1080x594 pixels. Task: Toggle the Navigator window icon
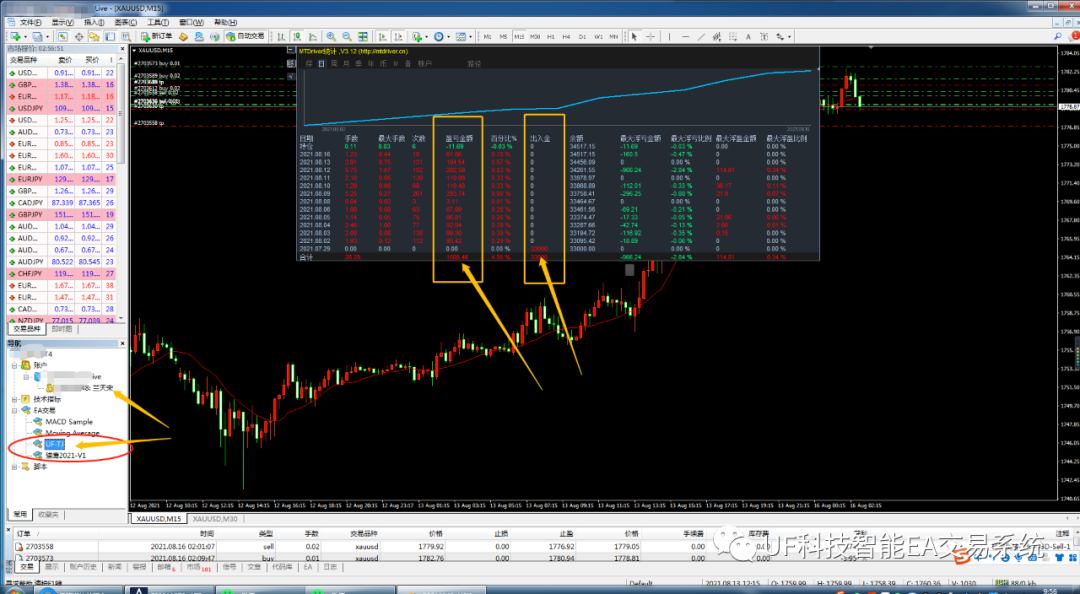coord(94,36)
